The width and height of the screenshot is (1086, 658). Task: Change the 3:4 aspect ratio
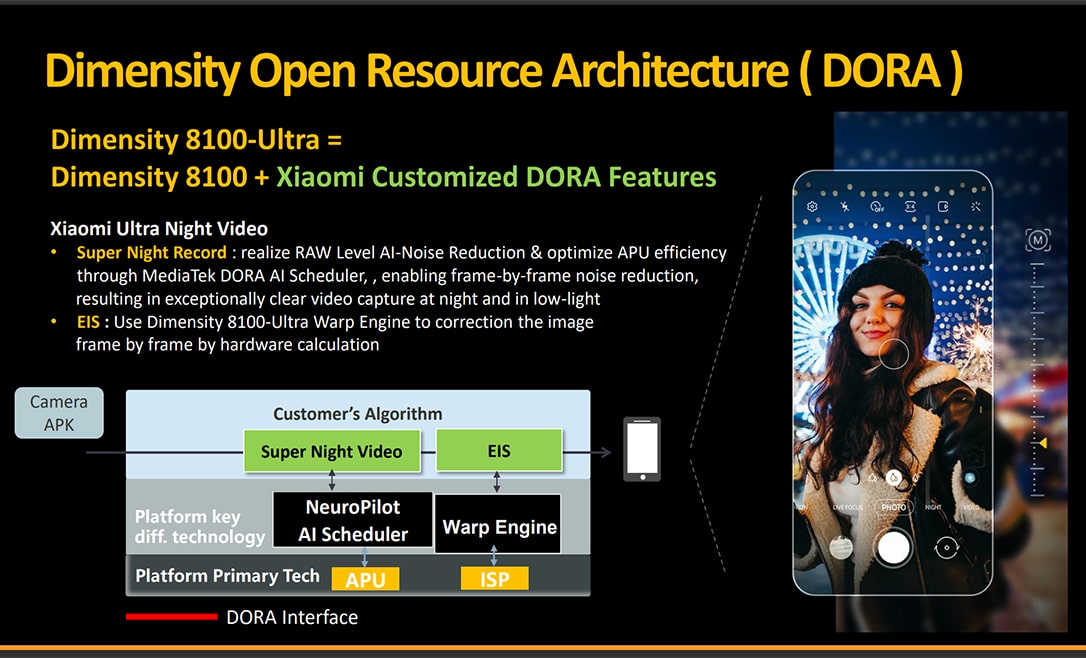[910, 207]
